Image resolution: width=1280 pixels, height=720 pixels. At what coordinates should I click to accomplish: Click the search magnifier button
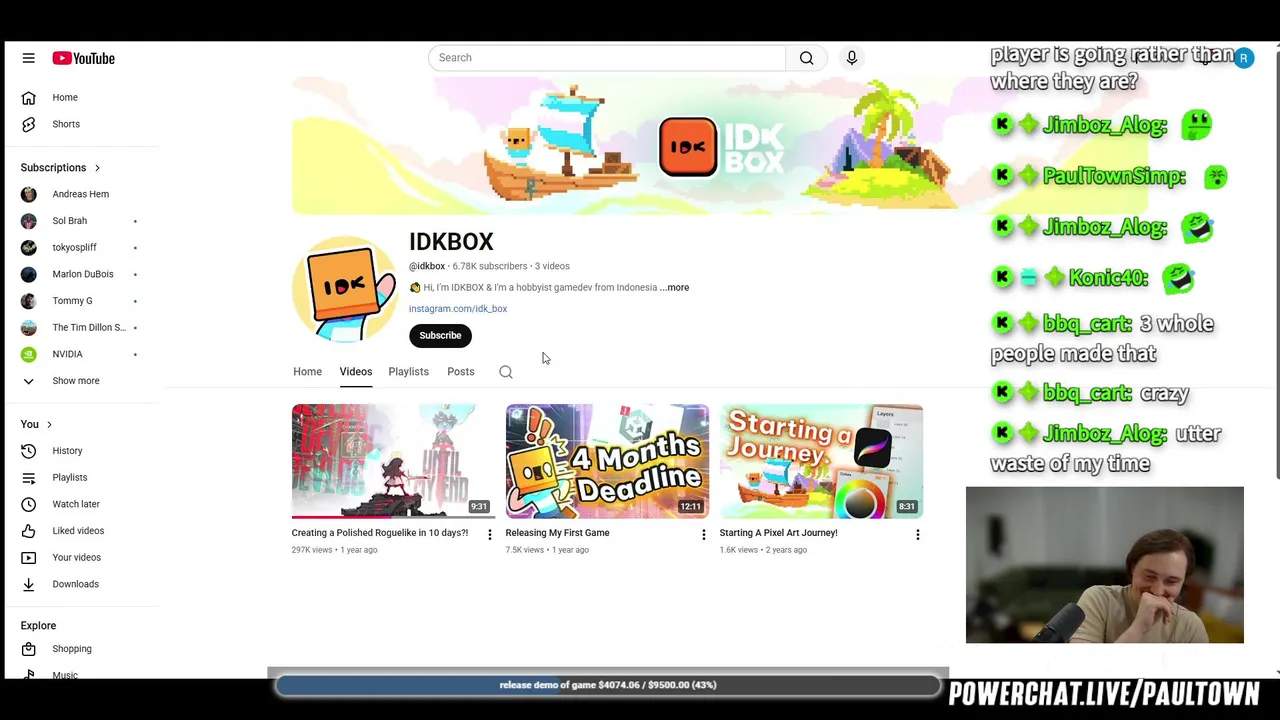806,58
